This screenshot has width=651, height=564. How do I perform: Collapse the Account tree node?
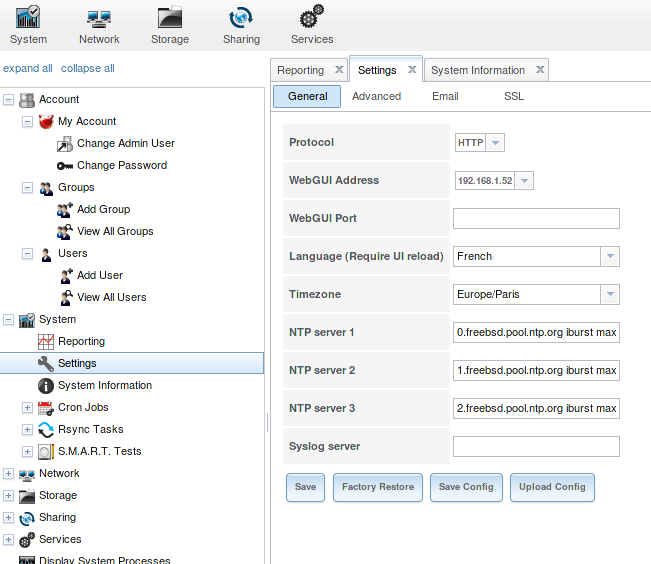click(x=8, y=100)
